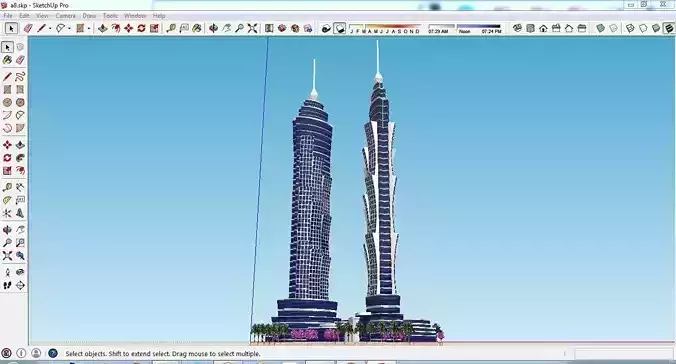Screen dimensions: 676x364
Task: Enable Wireframe face style
Action: pyautogui.click(x=630, y=28)
